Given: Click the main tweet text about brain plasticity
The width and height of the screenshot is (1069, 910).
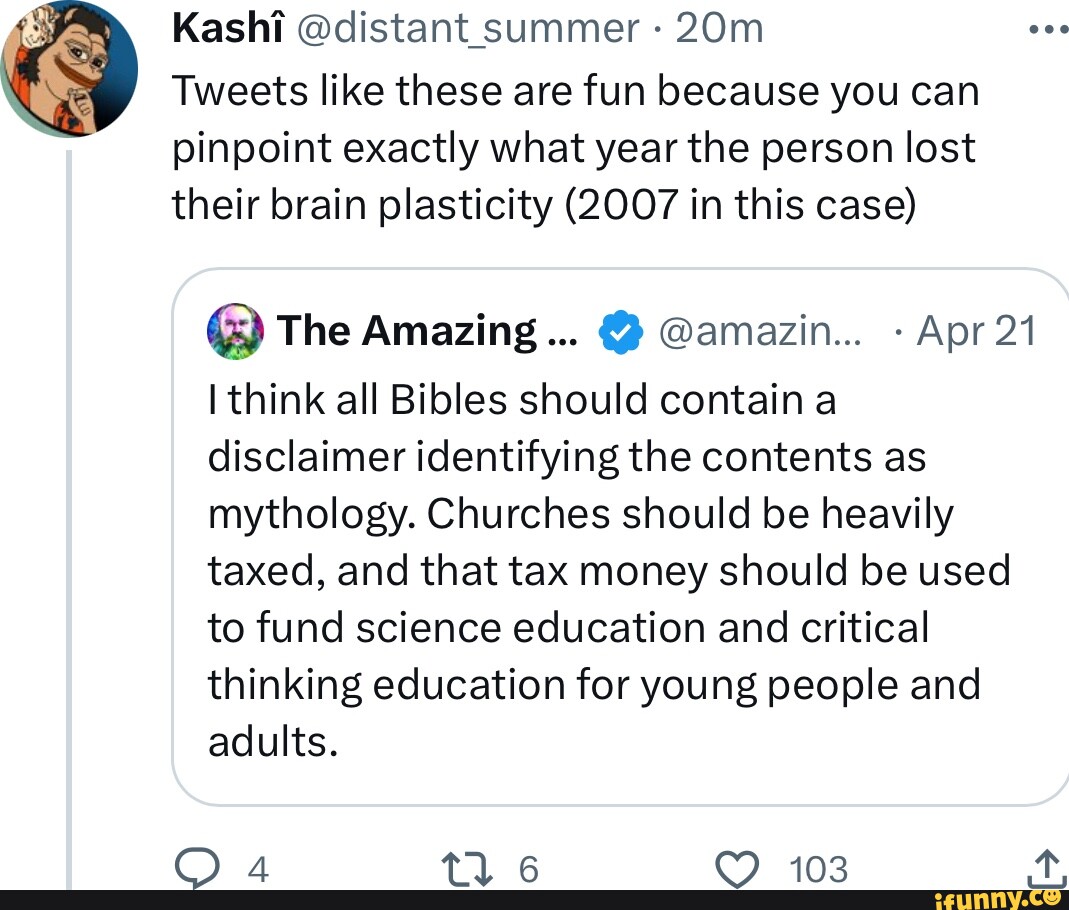Looking at the screenshot, I should click(575, 149).
